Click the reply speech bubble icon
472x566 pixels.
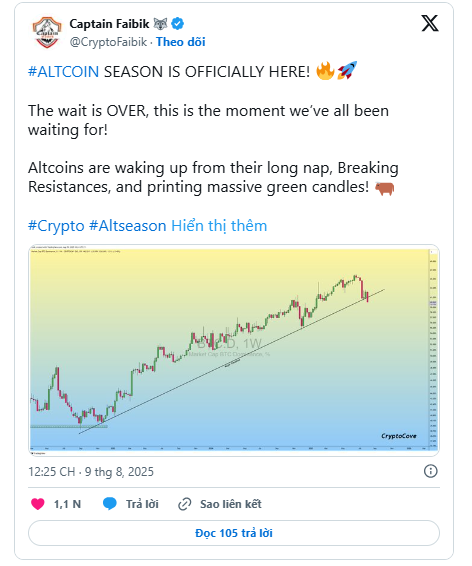[110, 504]
